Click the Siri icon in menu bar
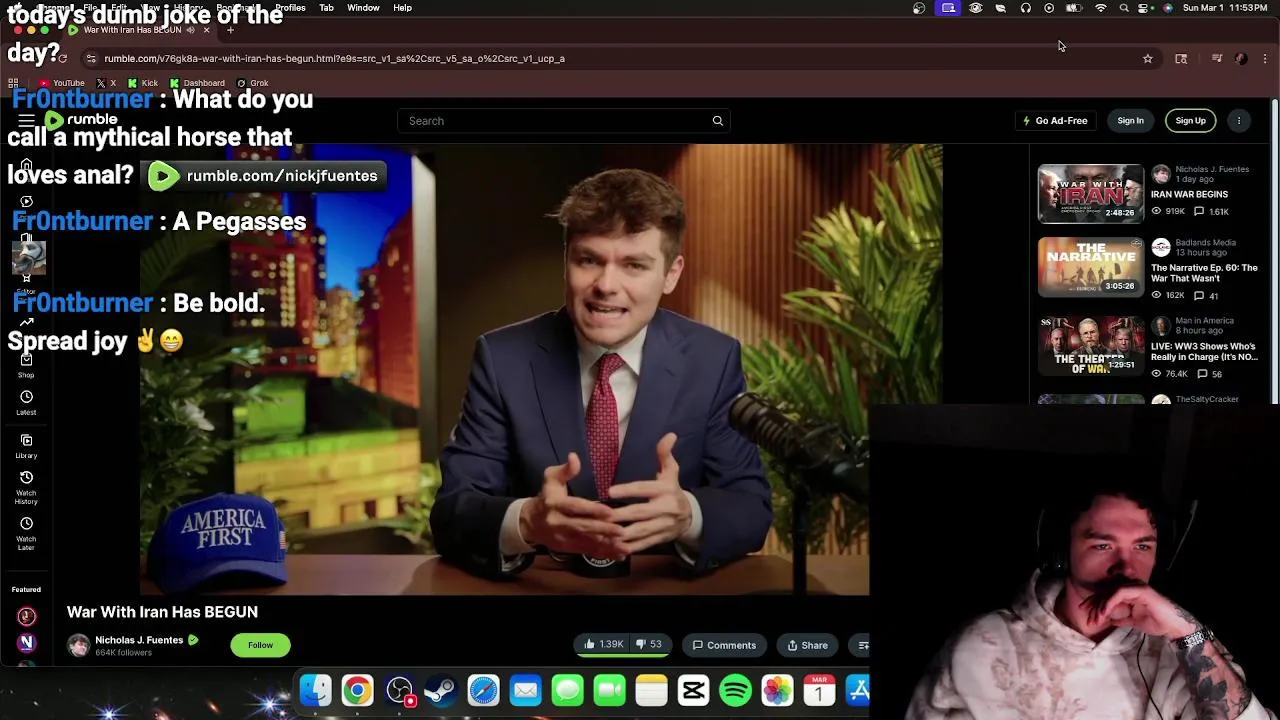 [1168, 8]
